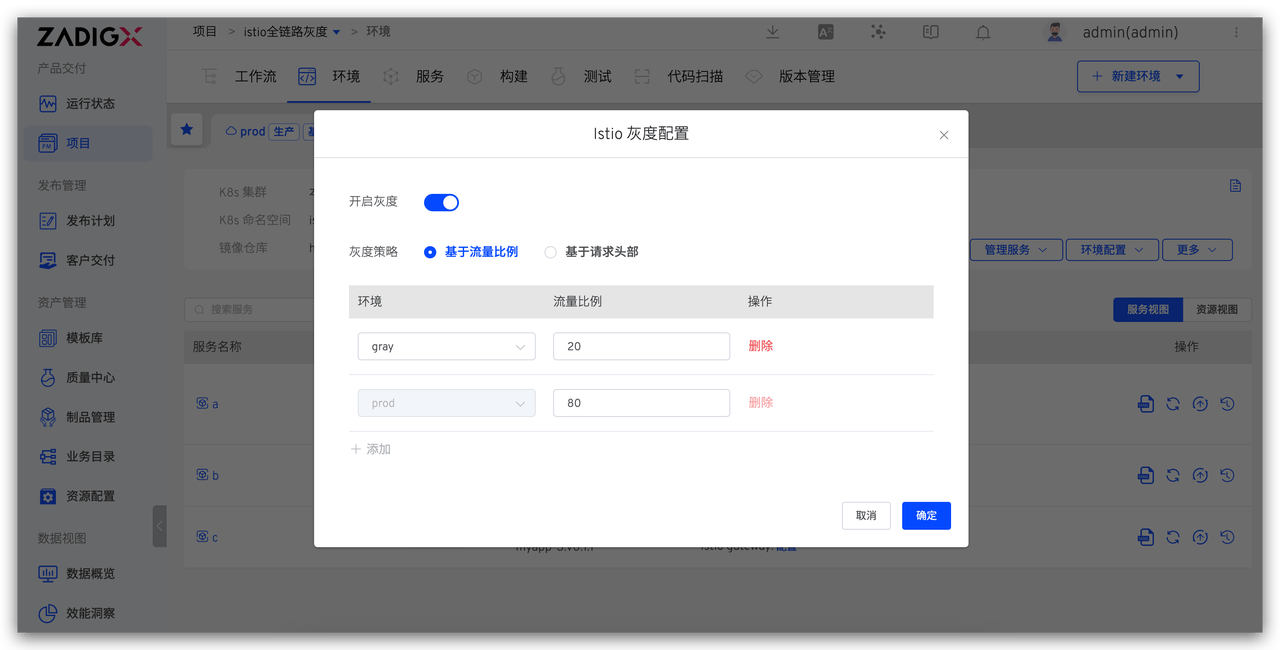Select the 基于请求头部 radio option
This screenshot has width=1280, height=650.
click(550, 252)
